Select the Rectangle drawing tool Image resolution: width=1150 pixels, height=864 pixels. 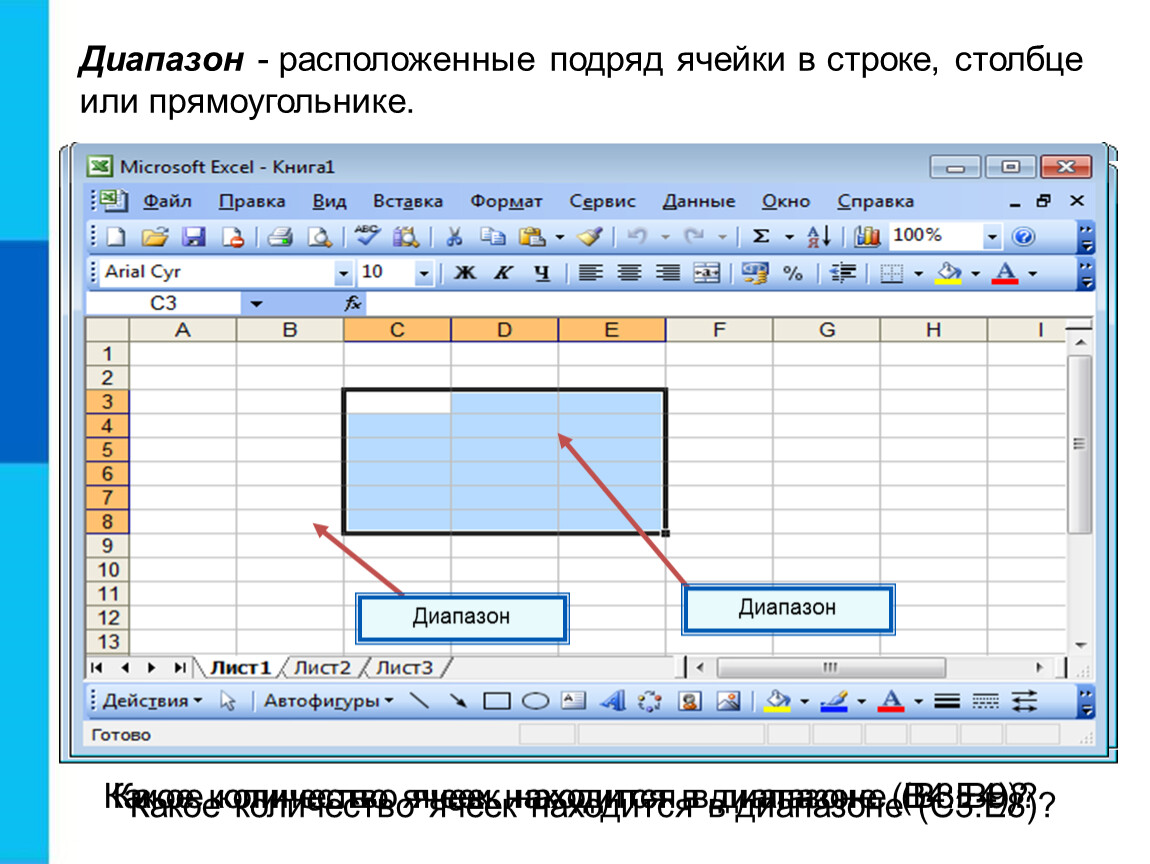click(x=497, y=702)
